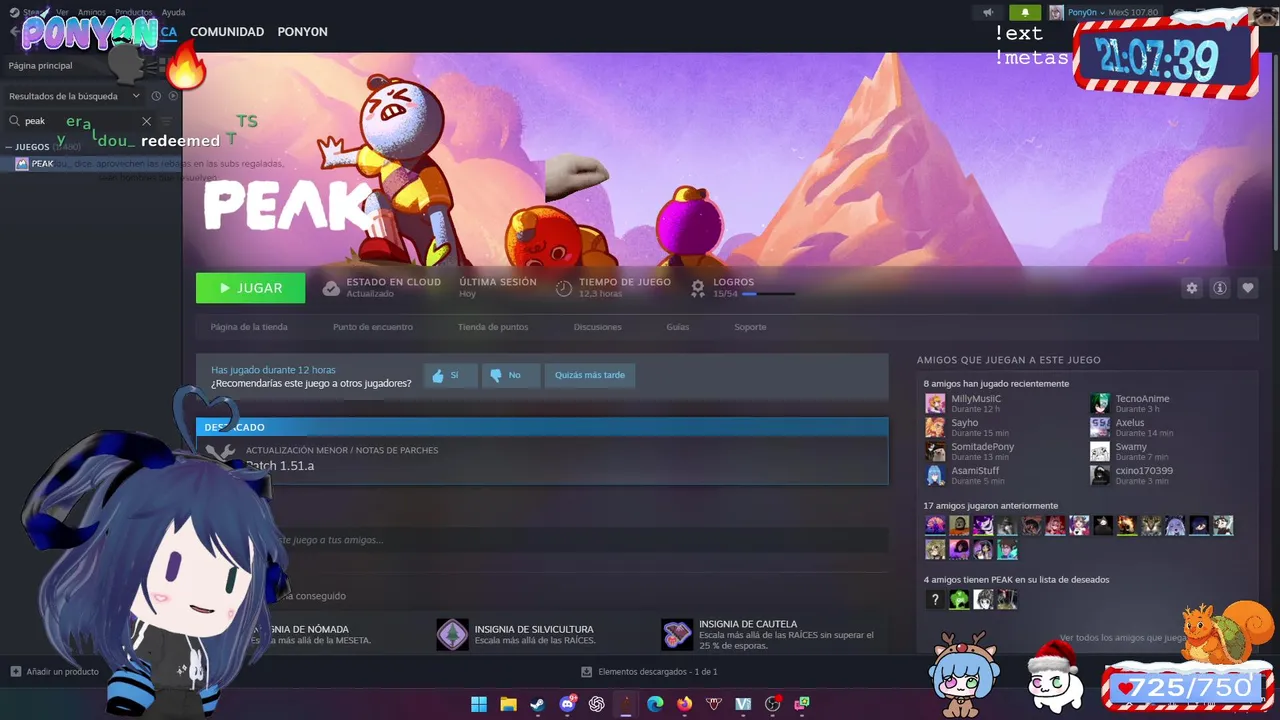Open the Sayho friend entry

[967, 428]
